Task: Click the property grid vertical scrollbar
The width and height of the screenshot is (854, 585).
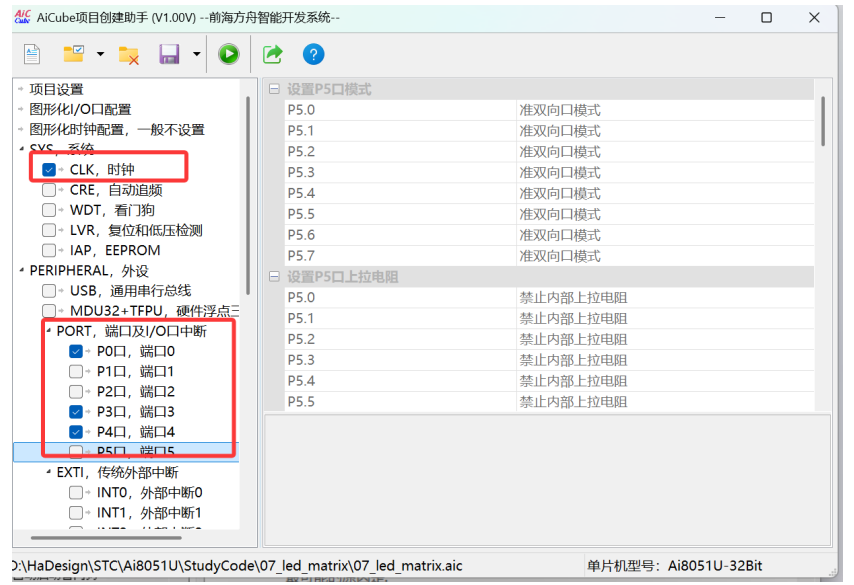Action: pos(822,121)
